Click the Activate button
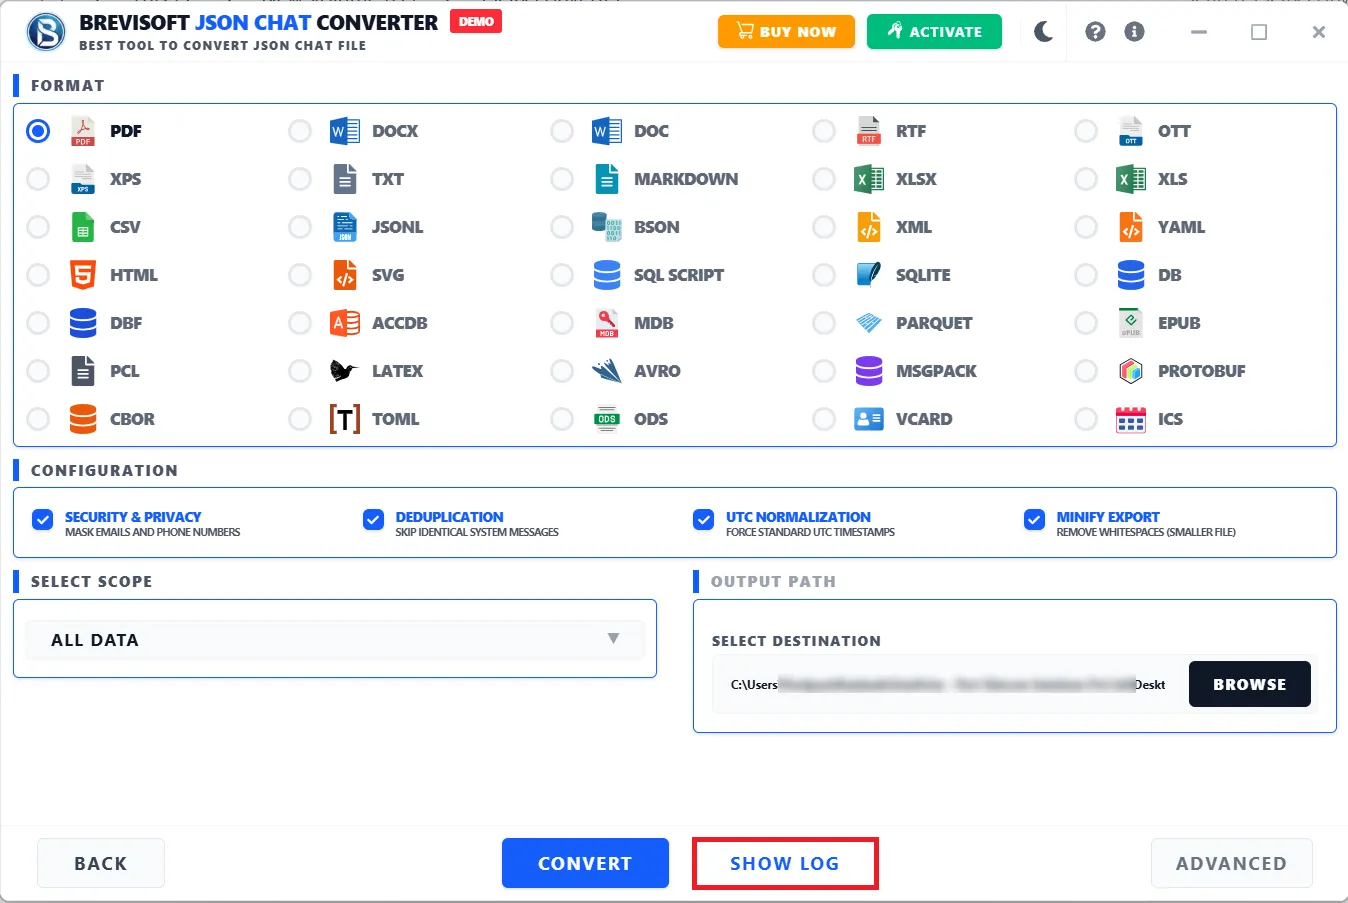Image resolution: width=1348 pixels, height=903 pixels. tap(934, 32)
